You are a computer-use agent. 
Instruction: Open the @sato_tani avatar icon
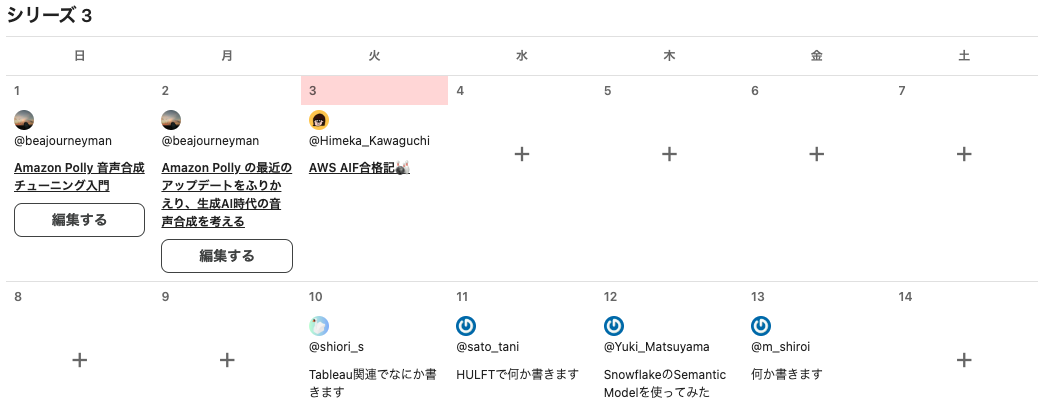pos(466,326)
